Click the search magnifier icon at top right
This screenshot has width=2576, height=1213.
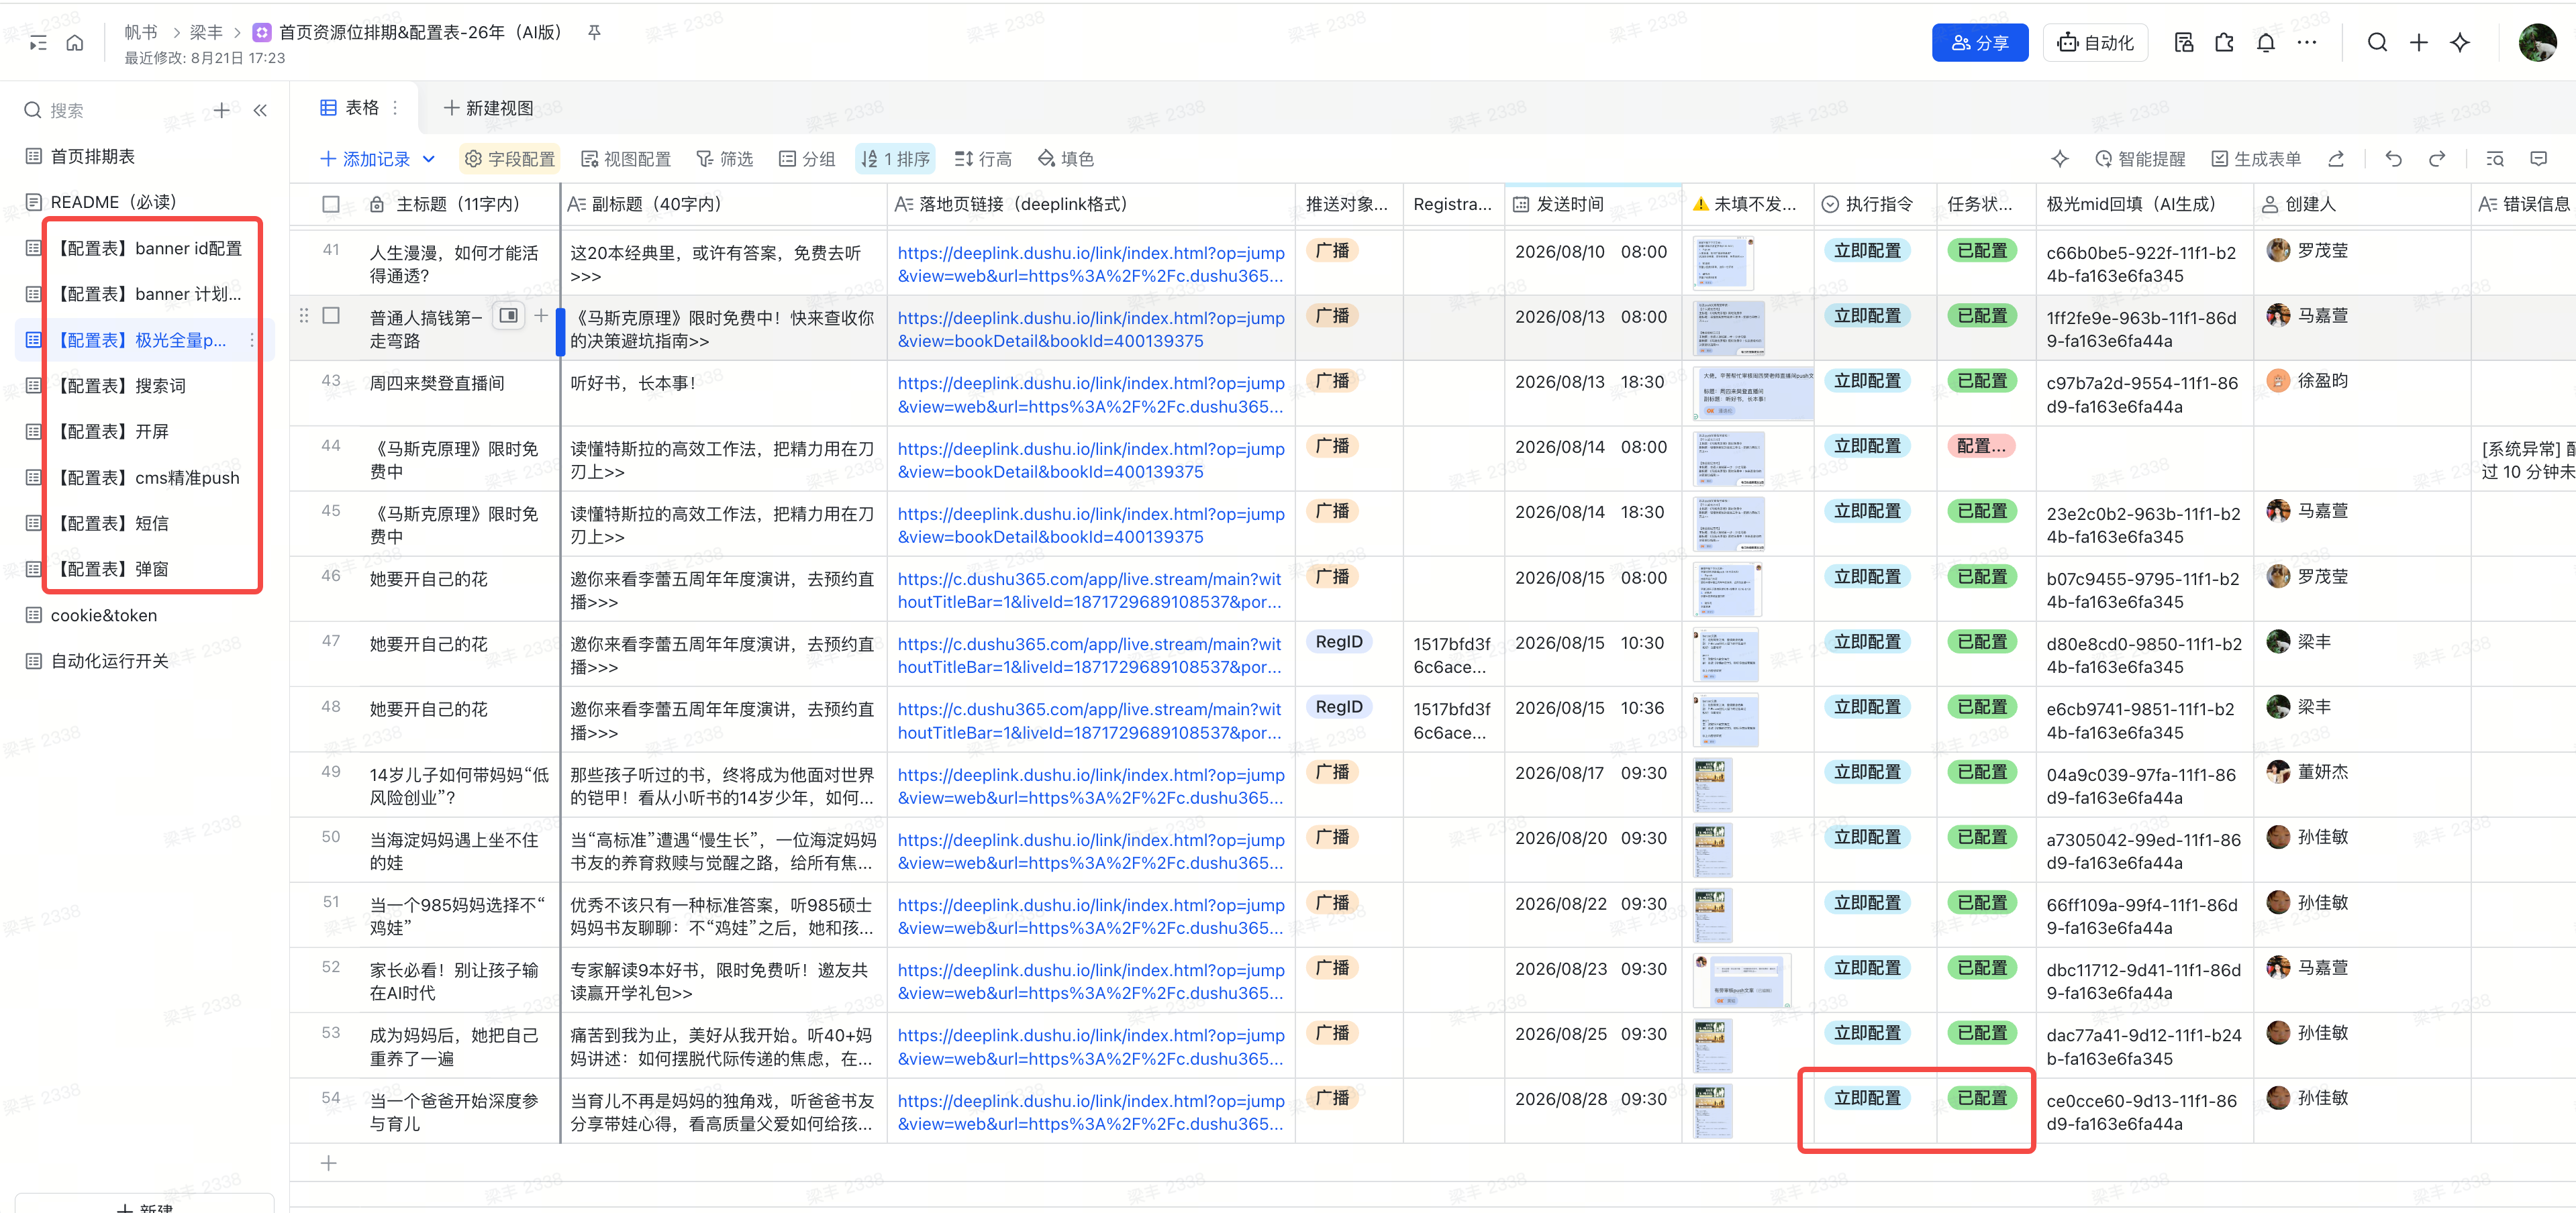pos(2377,43)
